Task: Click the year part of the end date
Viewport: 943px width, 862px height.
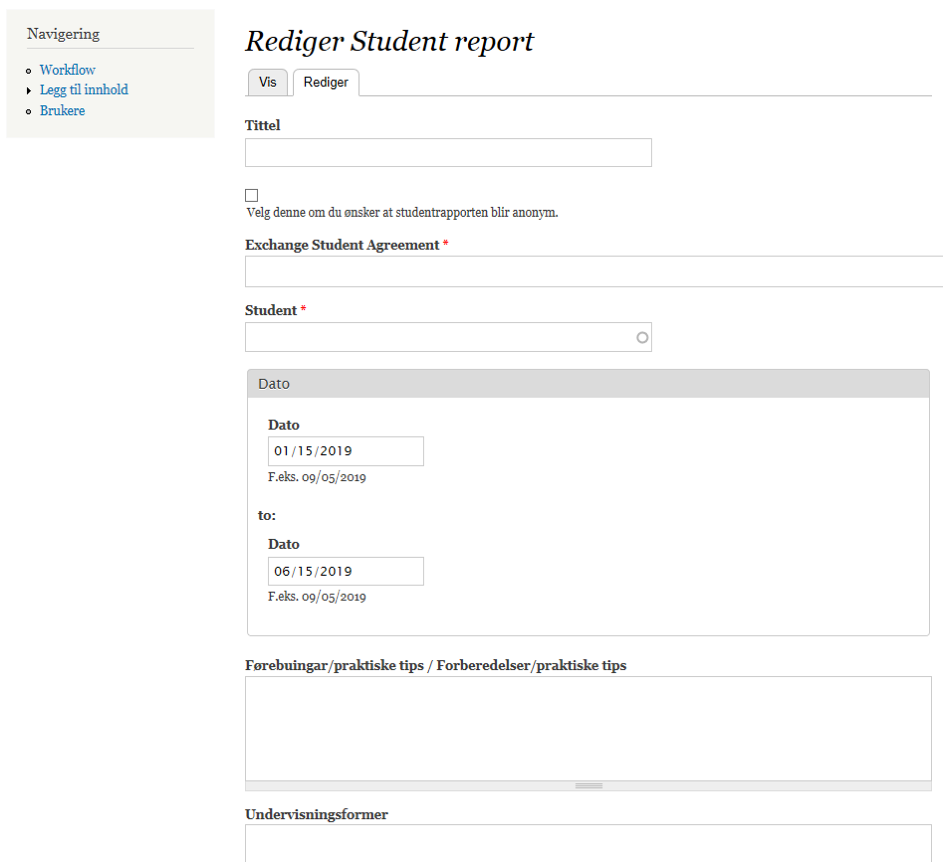Action: point(336,571)
